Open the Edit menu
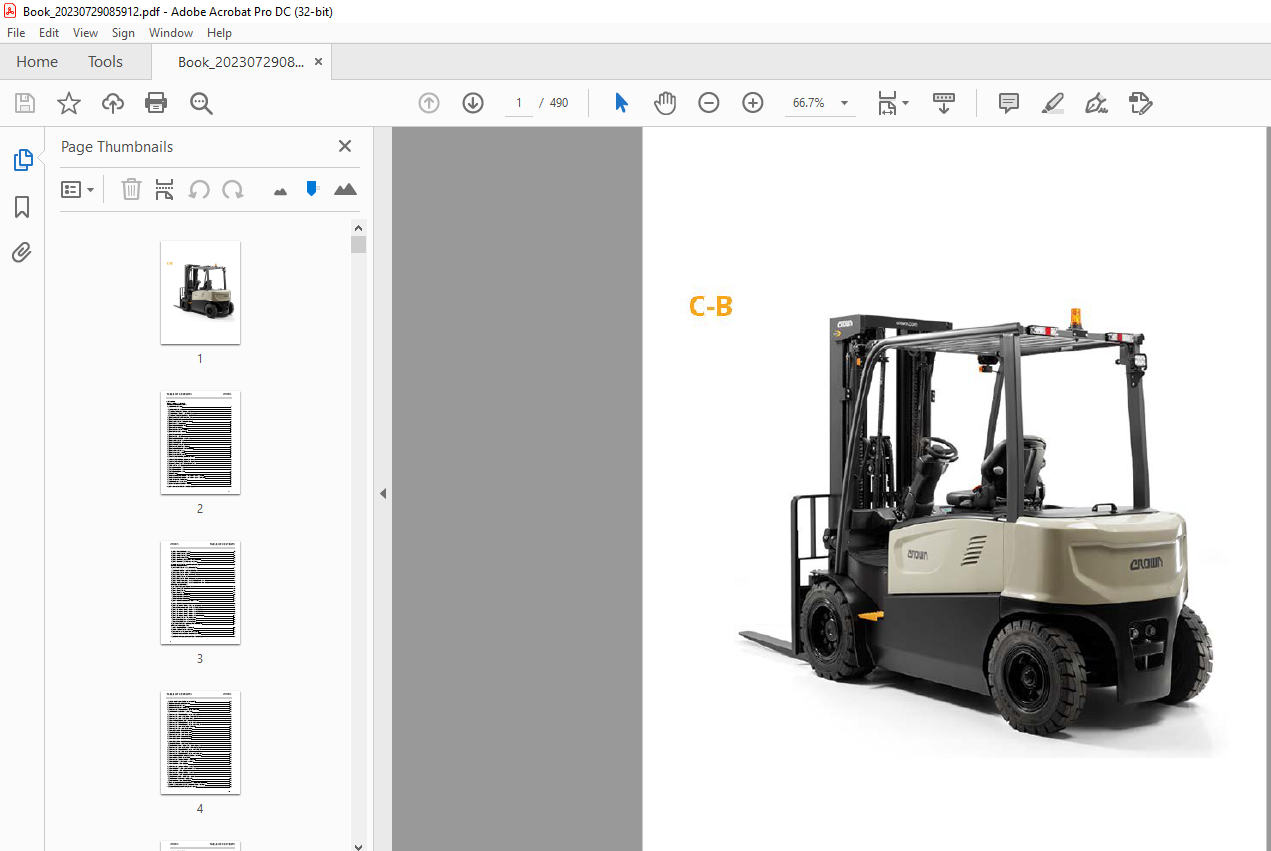 pos(49,33)
